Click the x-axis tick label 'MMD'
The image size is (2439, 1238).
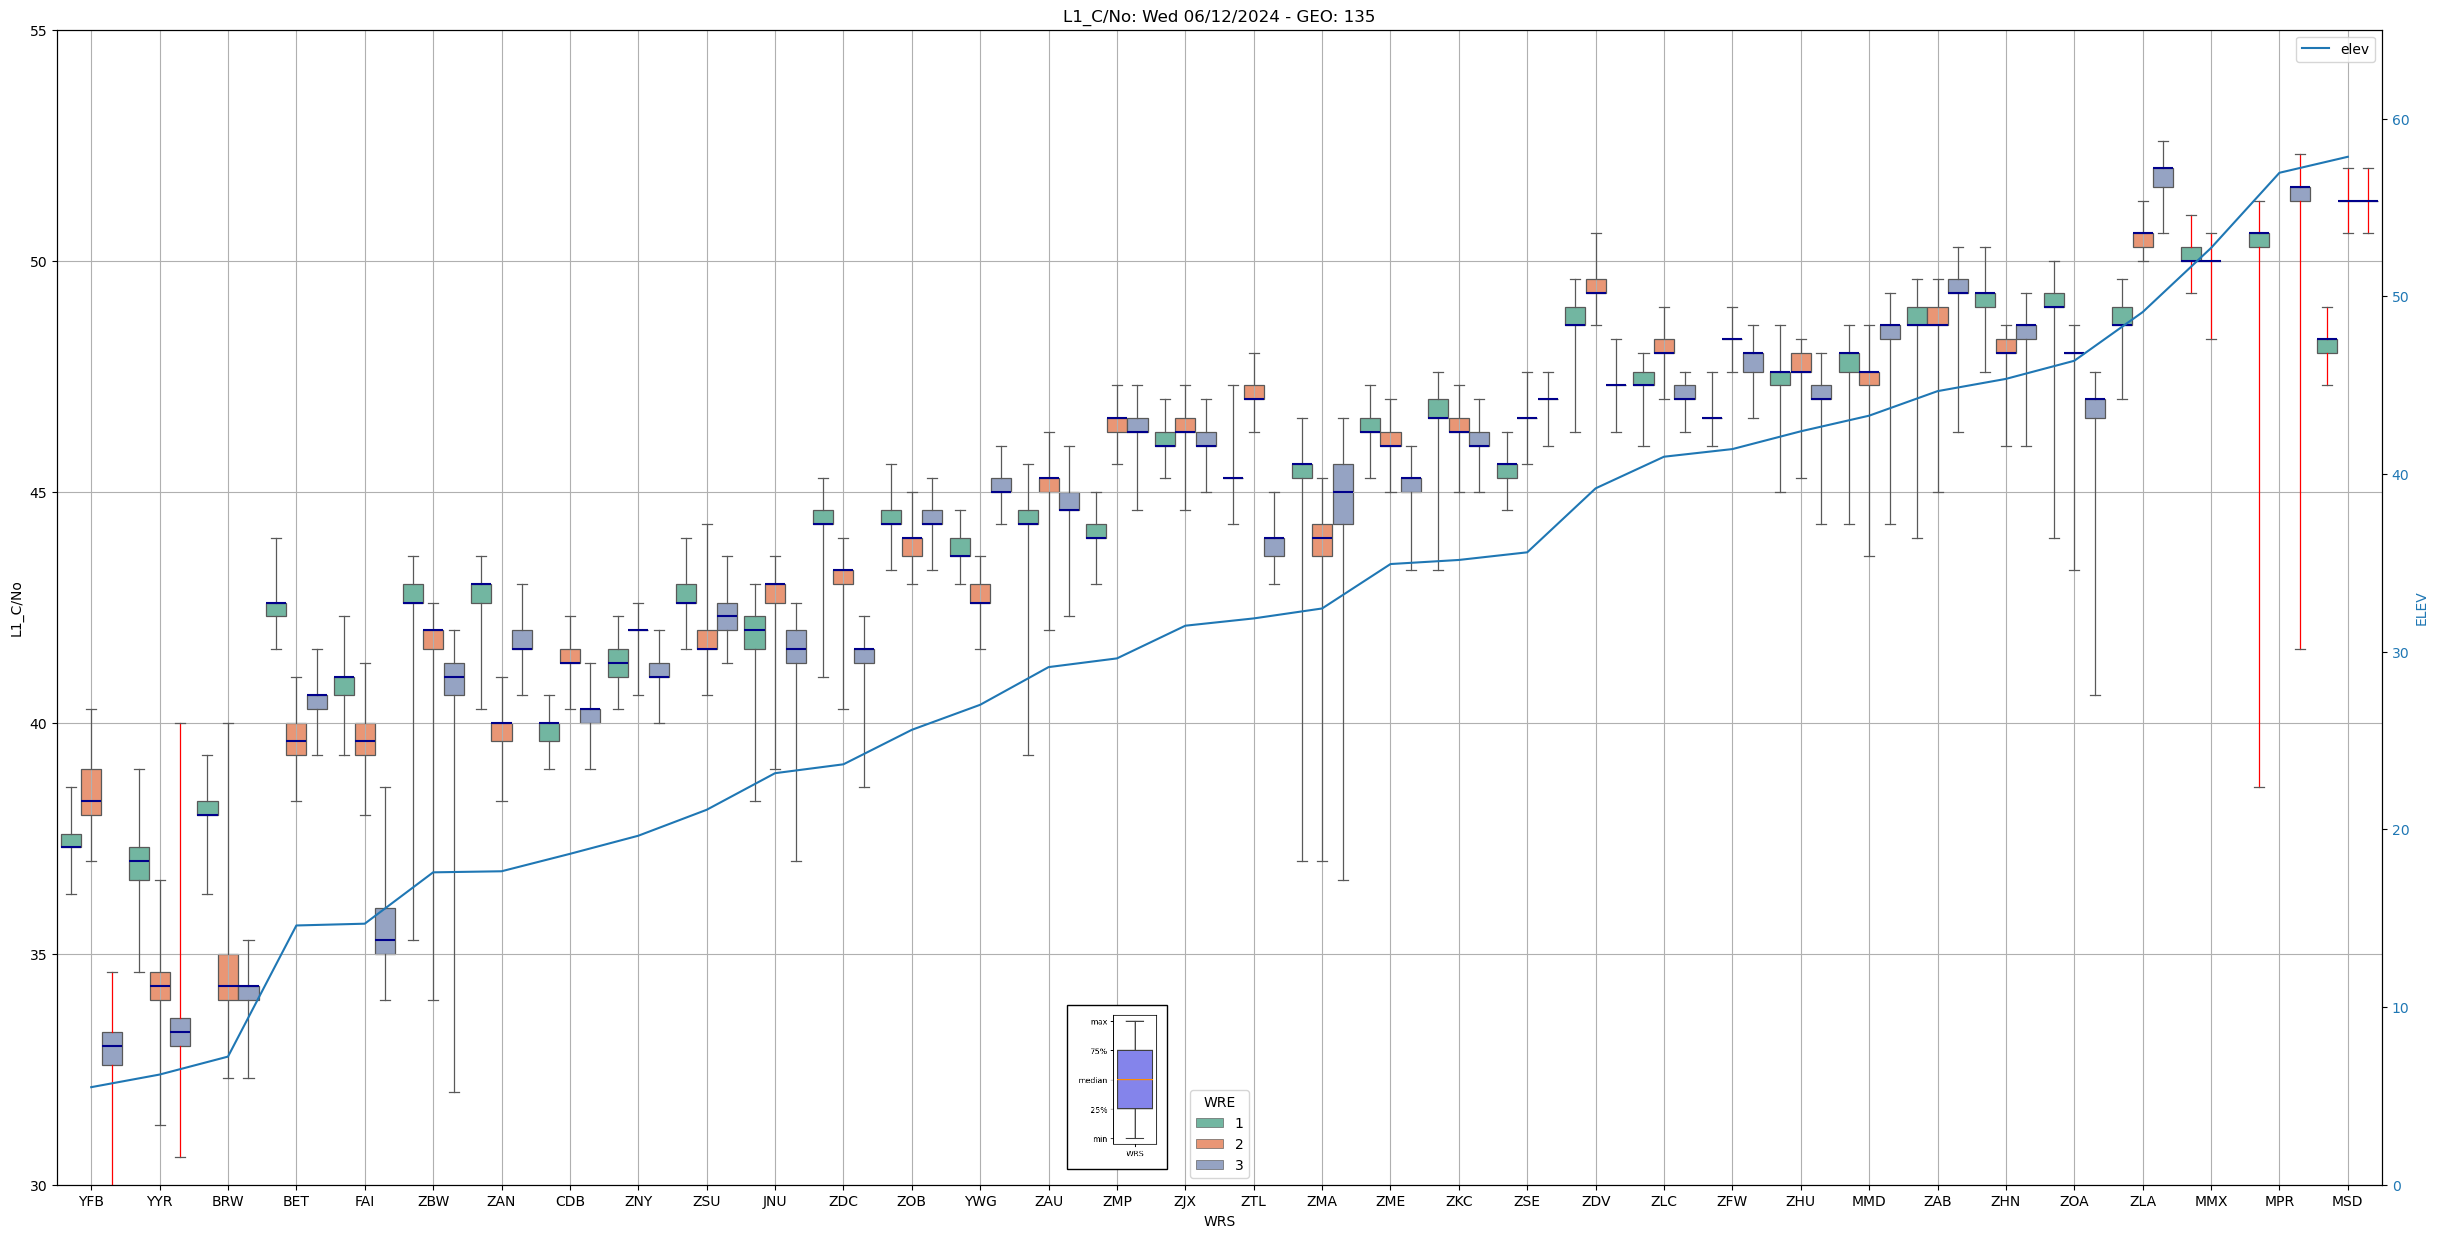1869,1201
